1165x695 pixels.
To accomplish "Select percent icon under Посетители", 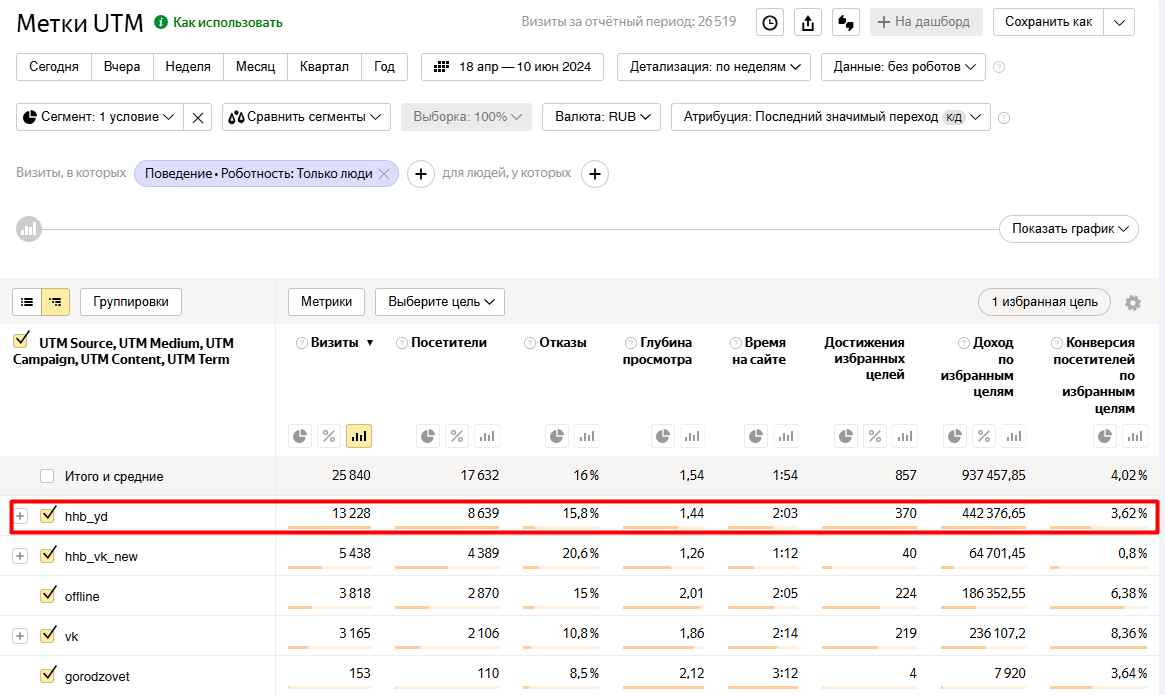I will [x=457, y=436].
